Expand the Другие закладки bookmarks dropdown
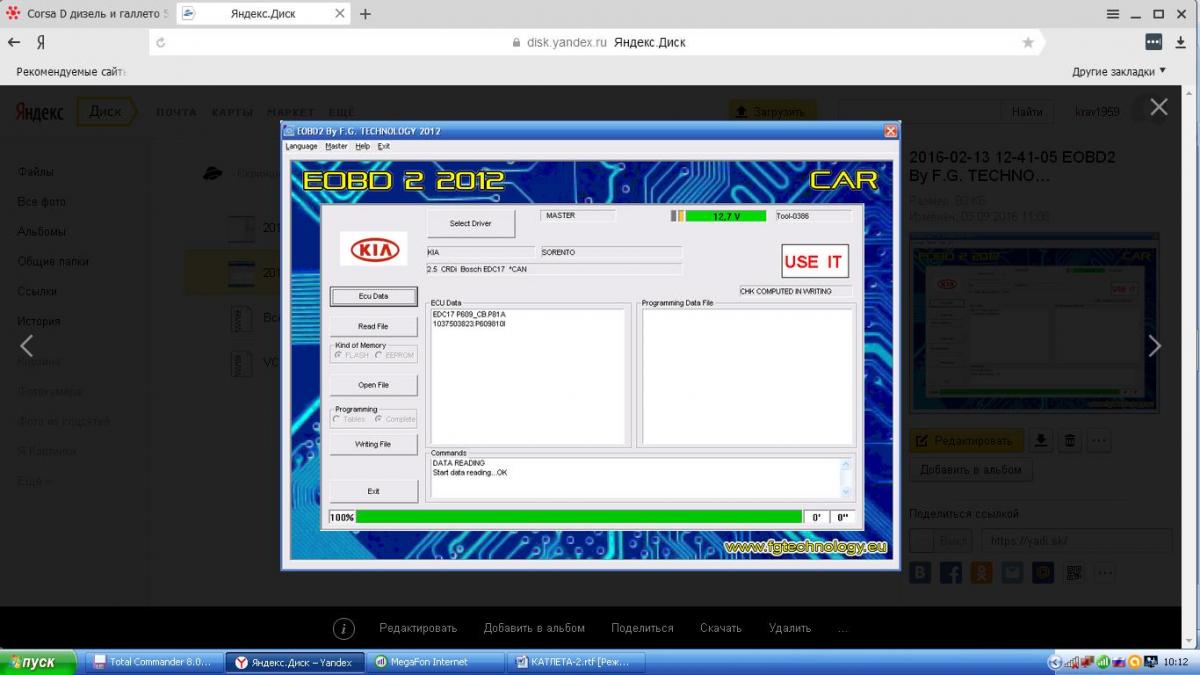This screenshot has width=1200, height=675. (1119, 72)
